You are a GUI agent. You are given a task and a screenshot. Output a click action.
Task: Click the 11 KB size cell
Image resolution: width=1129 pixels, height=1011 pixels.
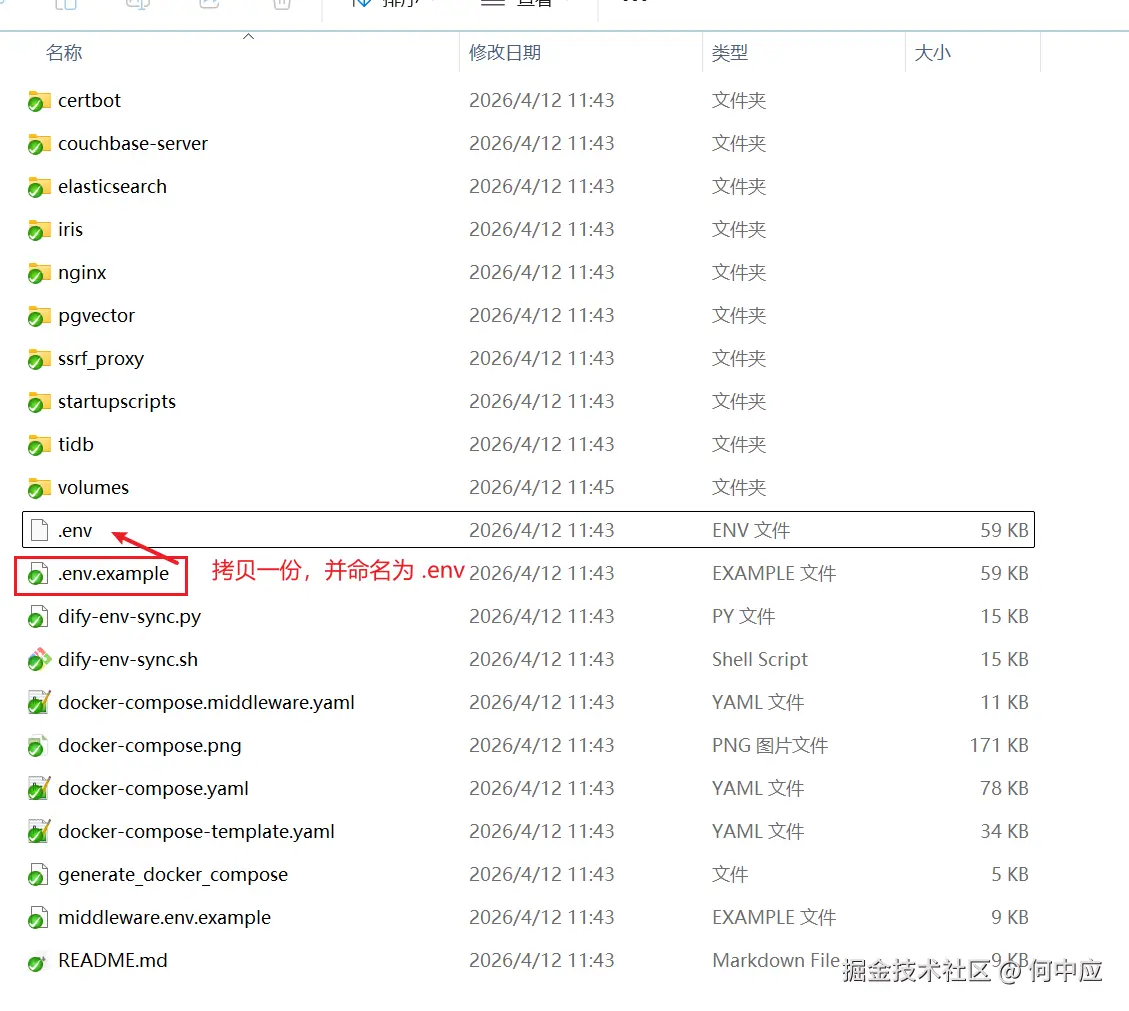(1004, 703)
